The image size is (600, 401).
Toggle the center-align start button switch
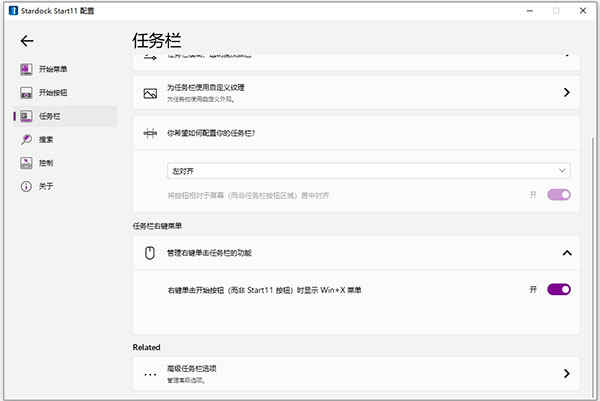coord(559,195)
